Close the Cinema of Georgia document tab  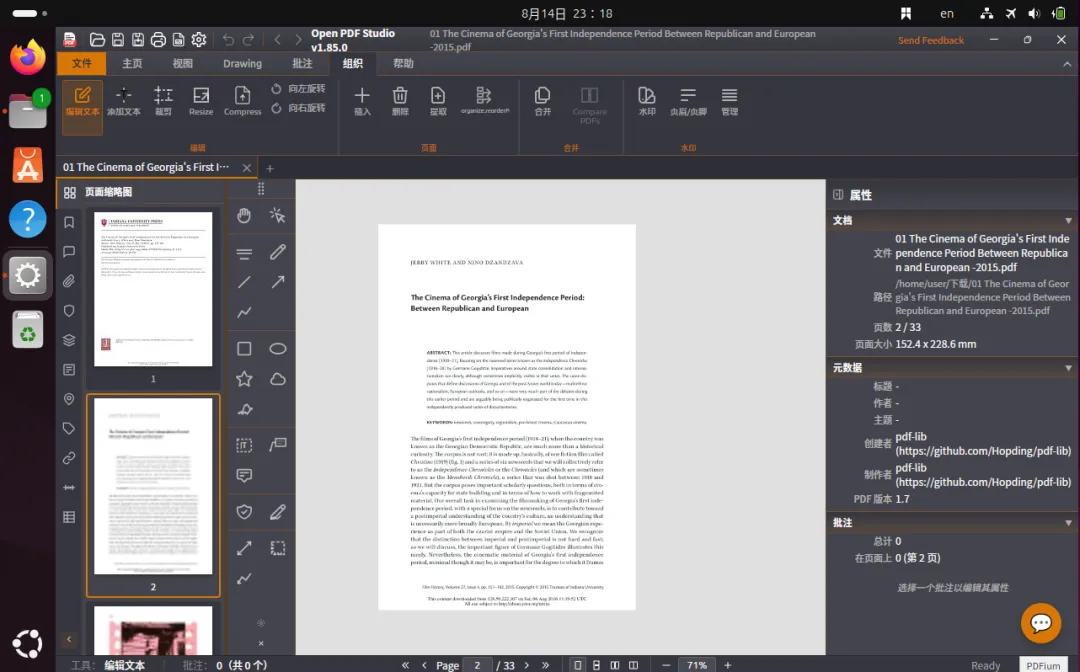click(x=247, y=167)
